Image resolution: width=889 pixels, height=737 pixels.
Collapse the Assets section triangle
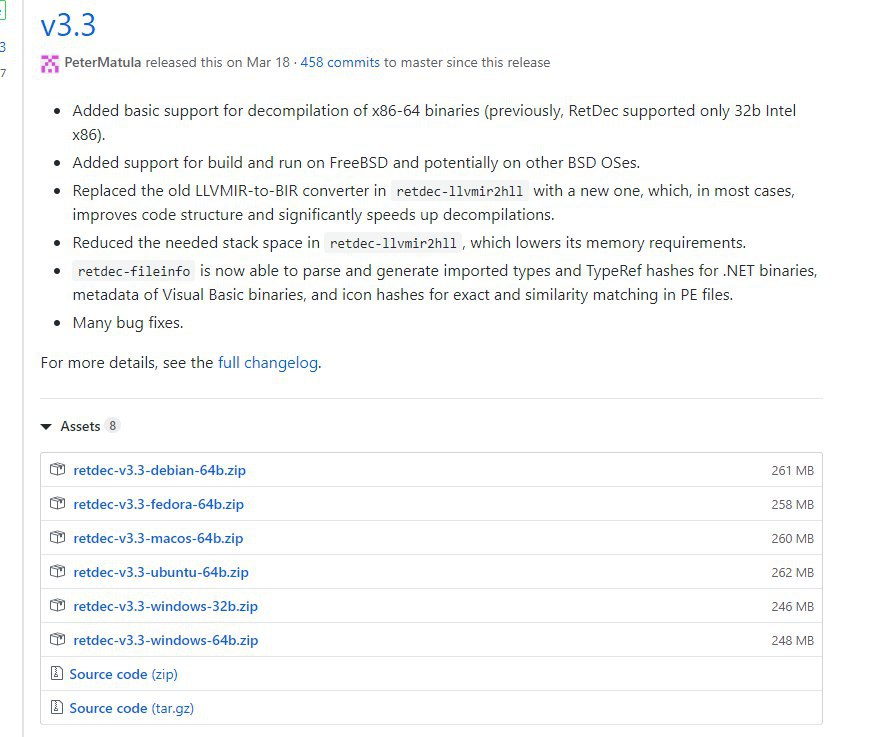coord(46,426)
